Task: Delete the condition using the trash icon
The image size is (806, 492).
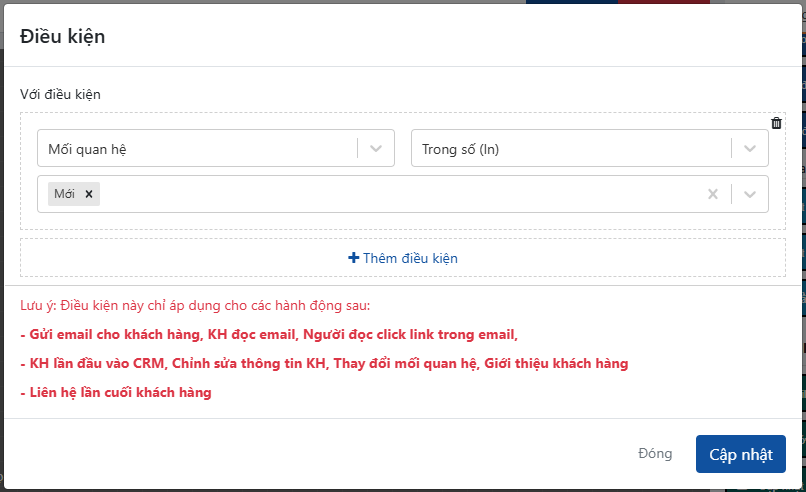Action: tap(776, 124)
